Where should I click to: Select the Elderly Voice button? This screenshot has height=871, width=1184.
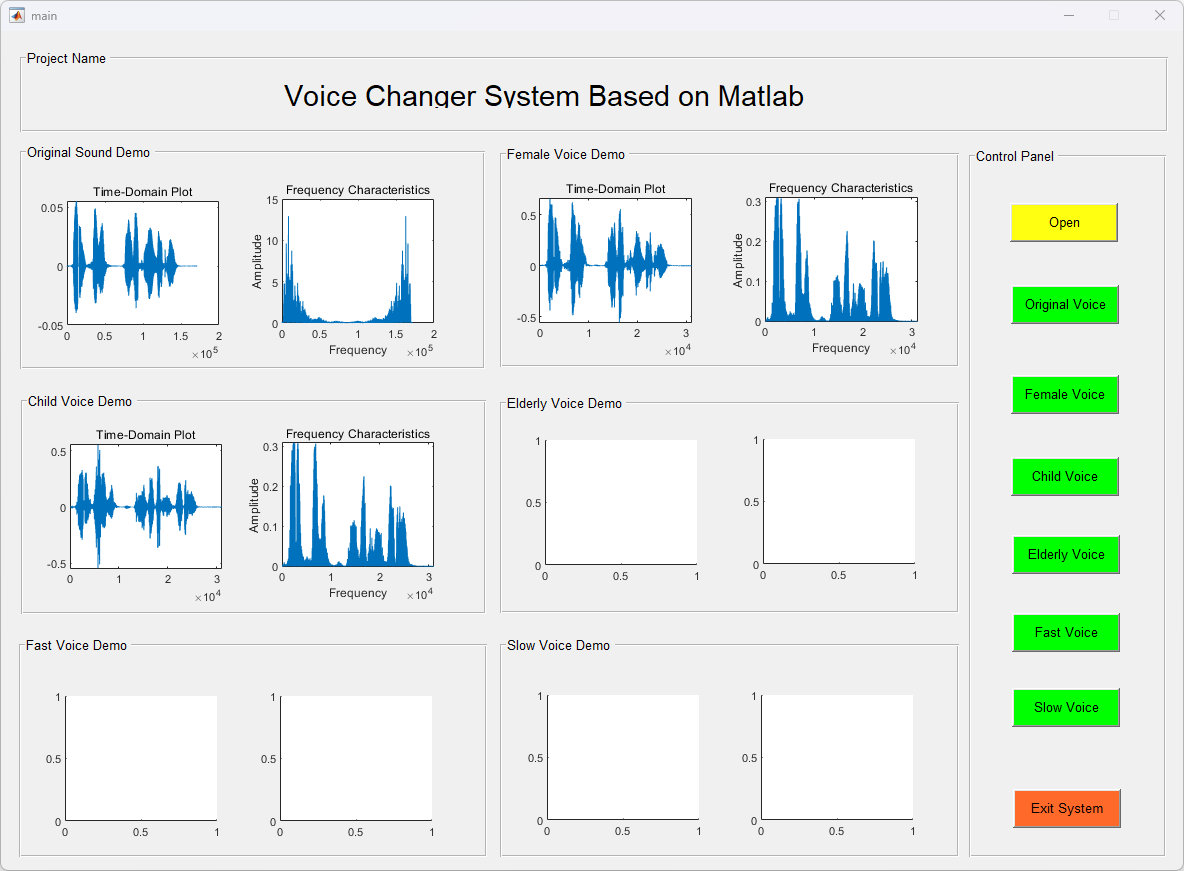(x=1065, y=555)
